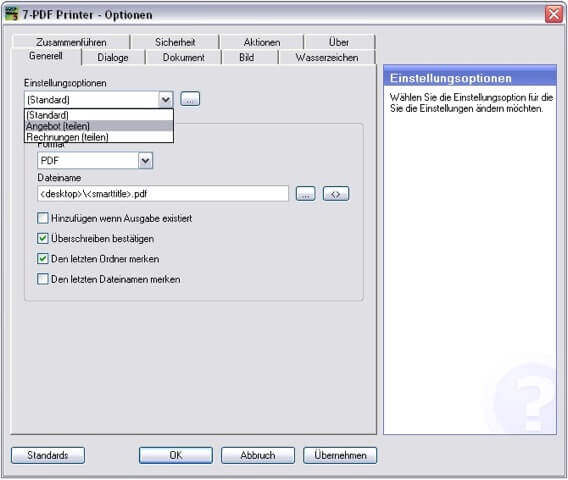Uncheck Den letzten Ordner merken
Image resolution: width=568 pixels, height=480 pixels.
pos(43,259)
